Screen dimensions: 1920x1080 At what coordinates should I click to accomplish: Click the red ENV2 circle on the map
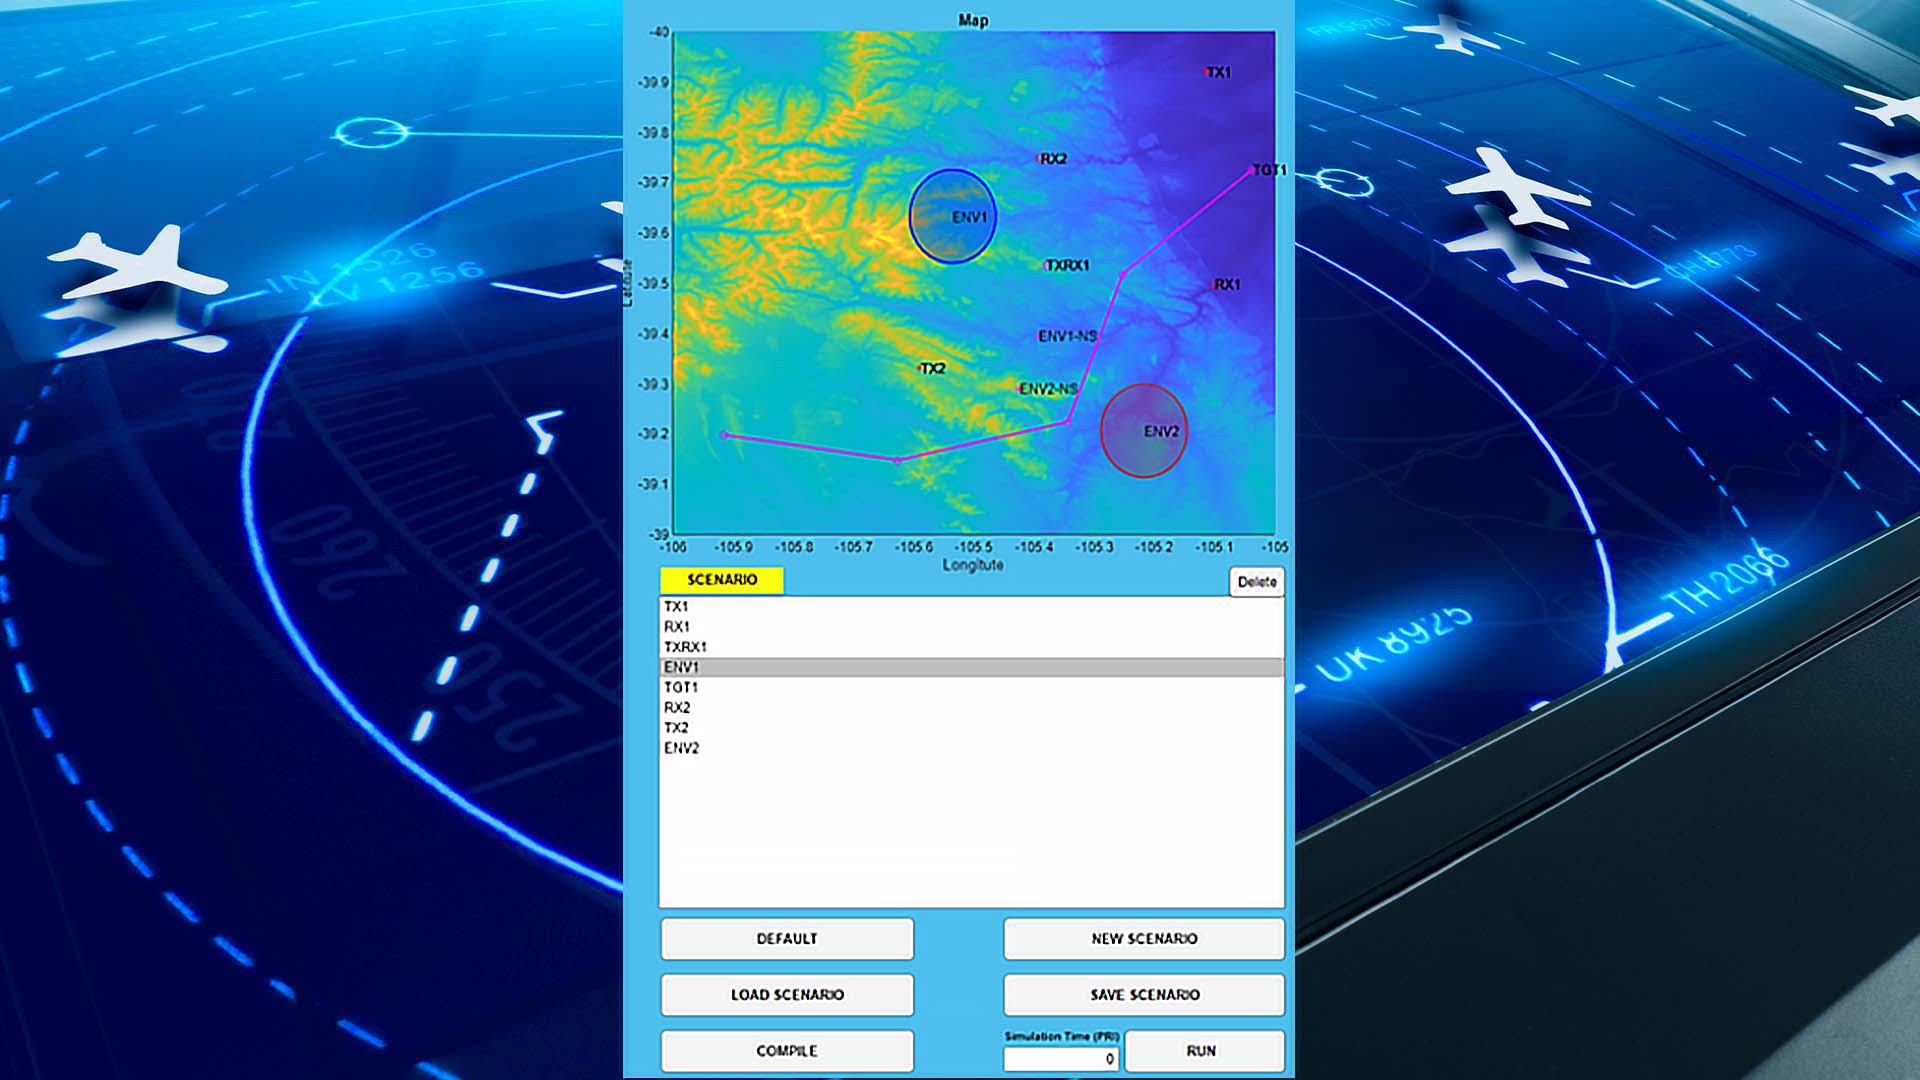click(x=1144, y=431)
